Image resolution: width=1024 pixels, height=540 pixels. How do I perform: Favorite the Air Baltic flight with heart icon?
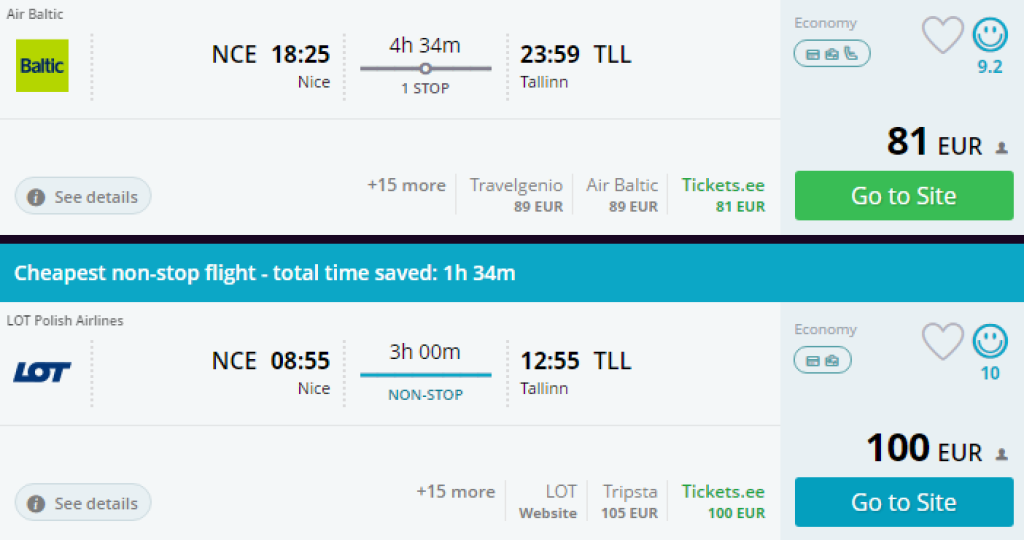pyautogui.click(x=942, y=35)
